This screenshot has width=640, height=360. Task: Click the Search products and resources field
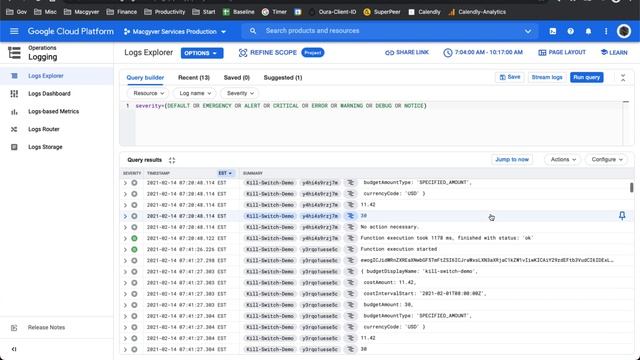coord(312,31)
